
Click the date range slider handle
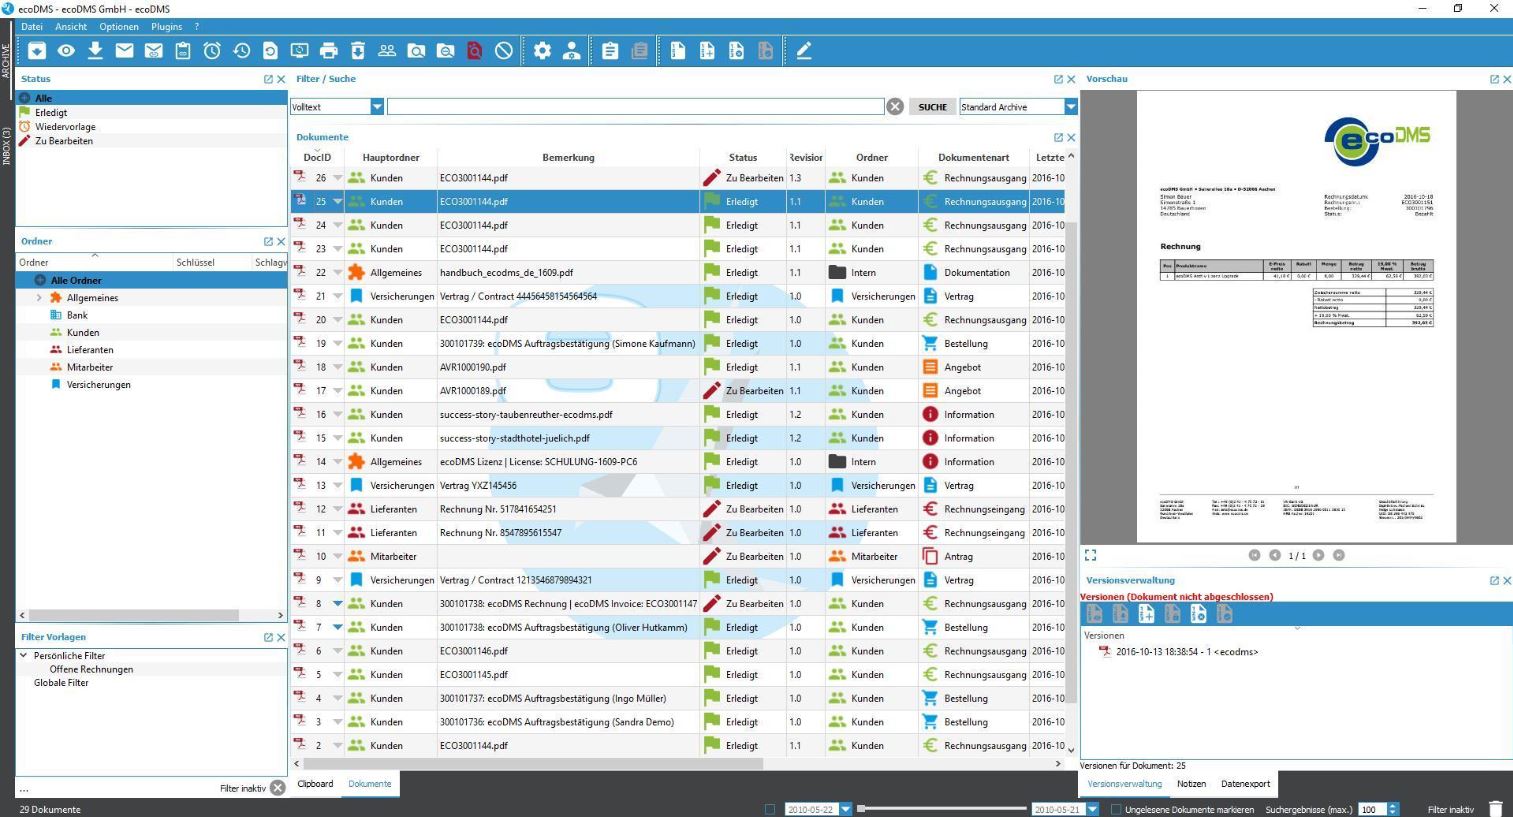[x=861, y=809]
